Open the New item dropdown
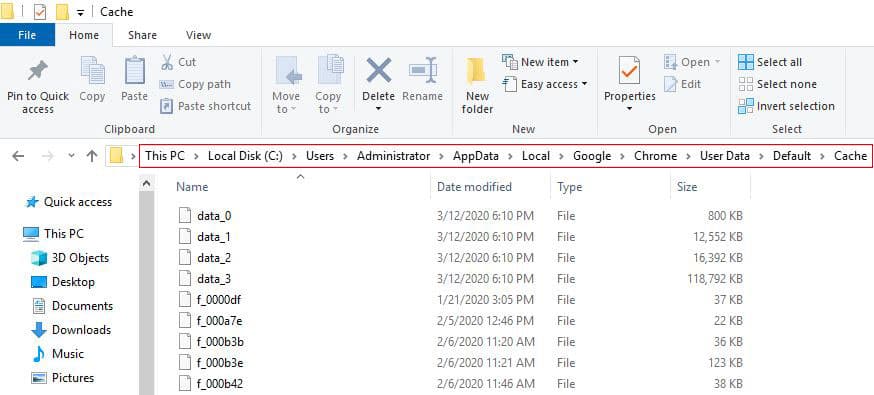874x395 pixels. (x=540, y=62)
